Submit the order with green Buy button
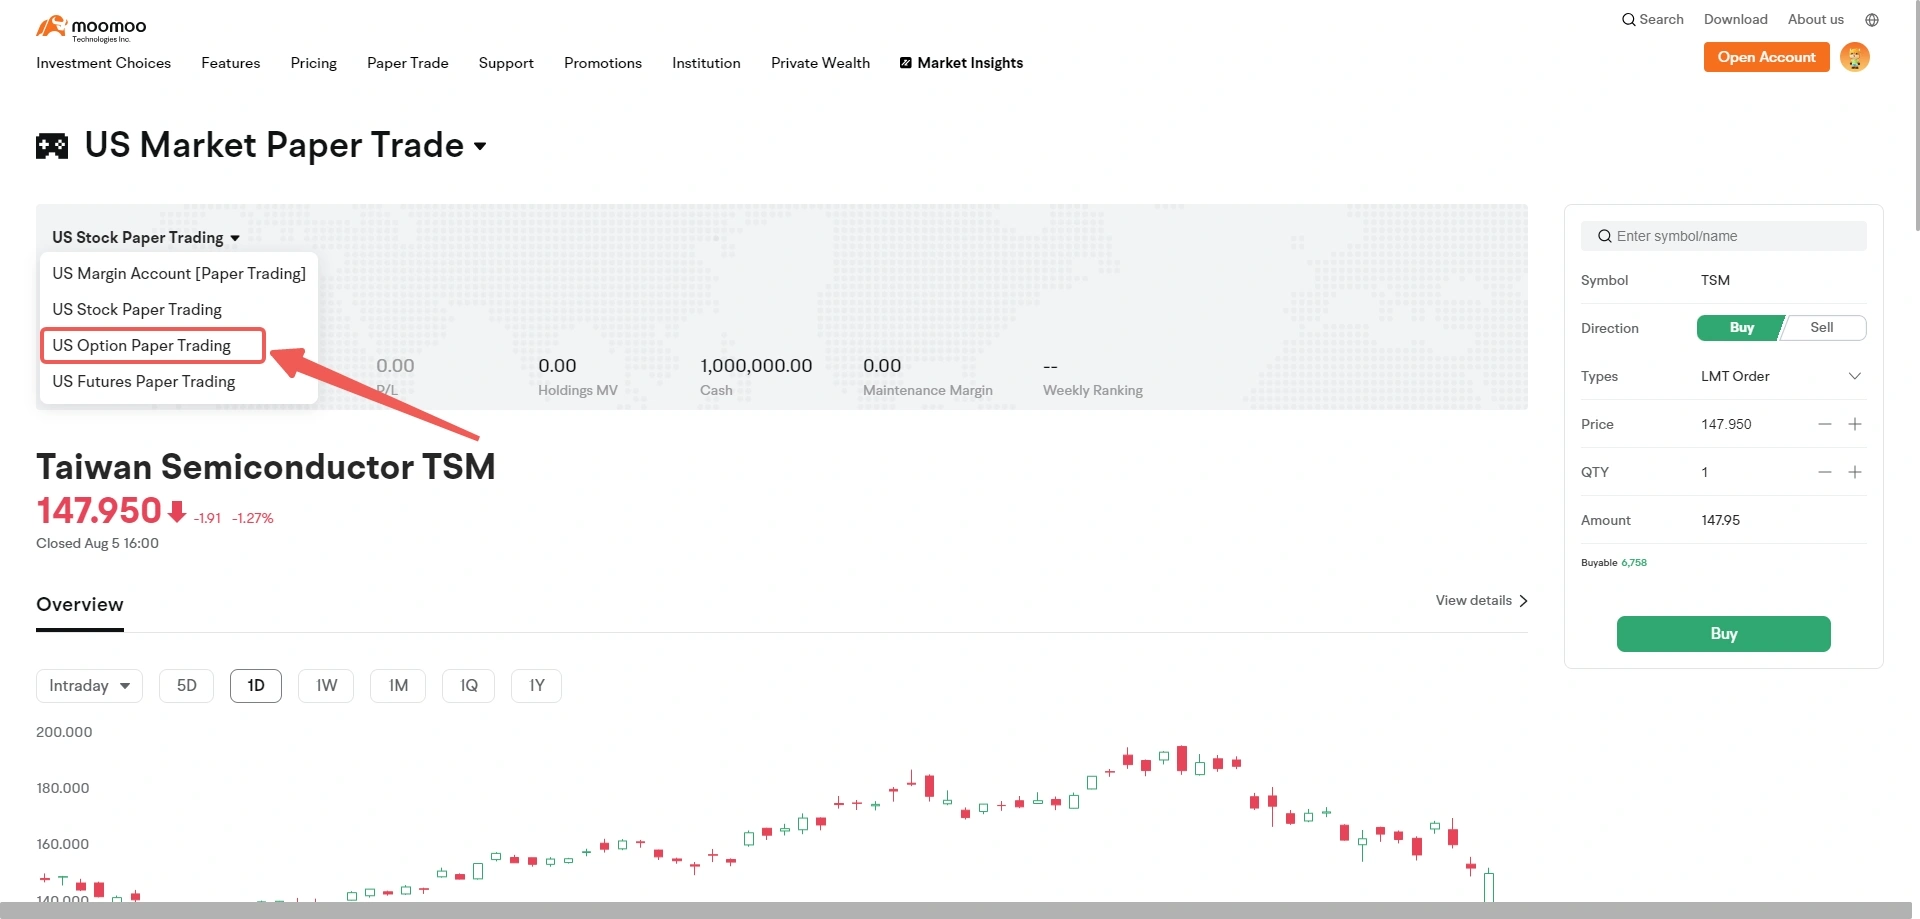 click(1724, 634)
